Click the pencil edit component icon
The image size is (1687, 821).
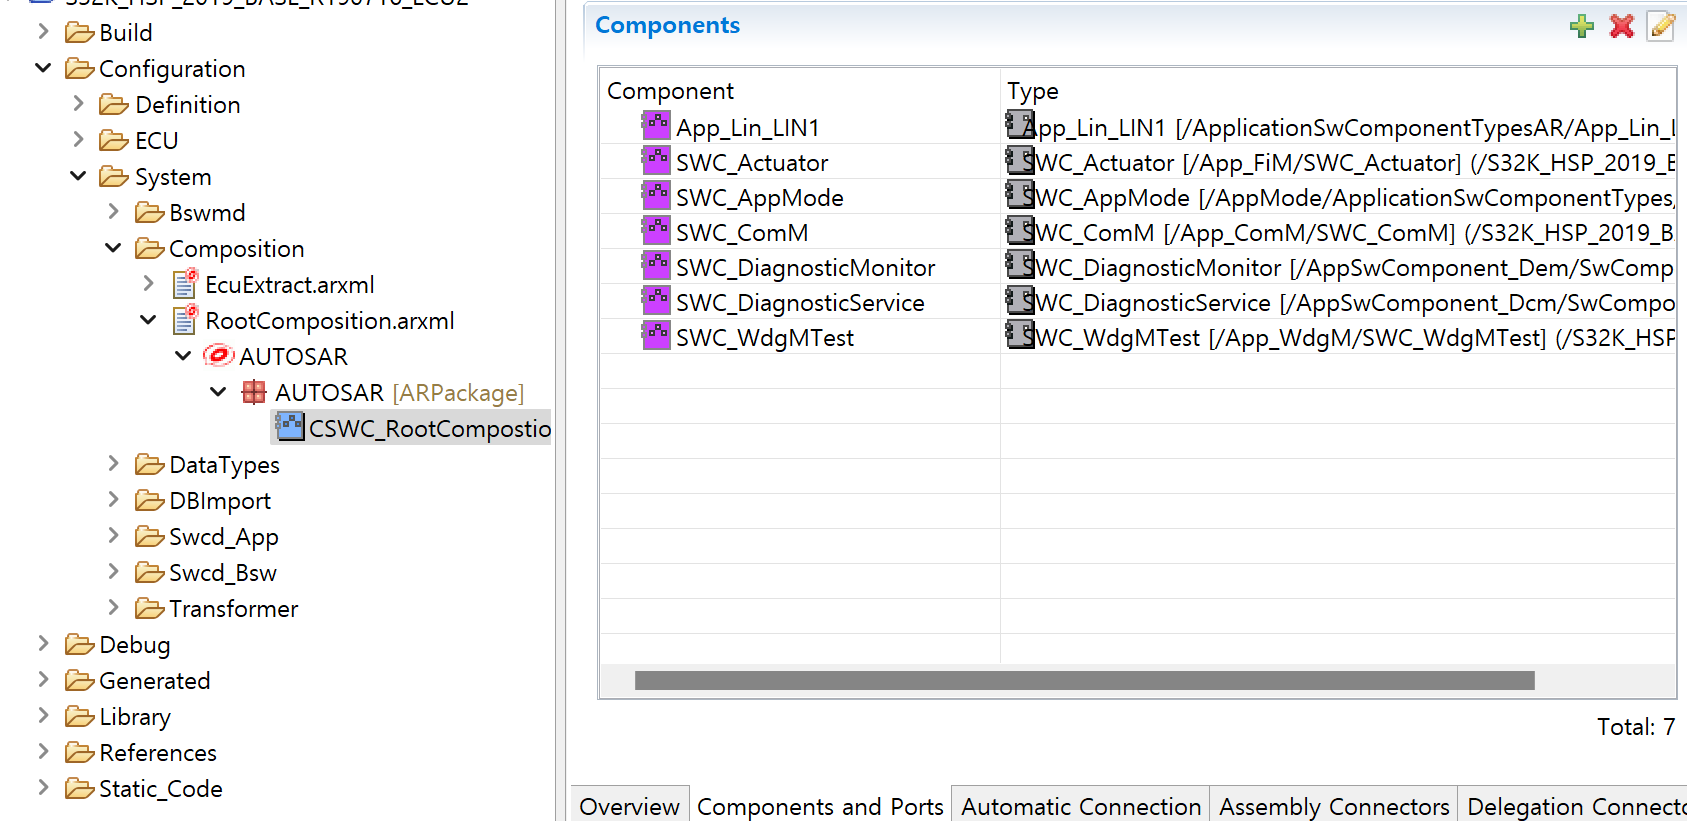pos(1662,26)
